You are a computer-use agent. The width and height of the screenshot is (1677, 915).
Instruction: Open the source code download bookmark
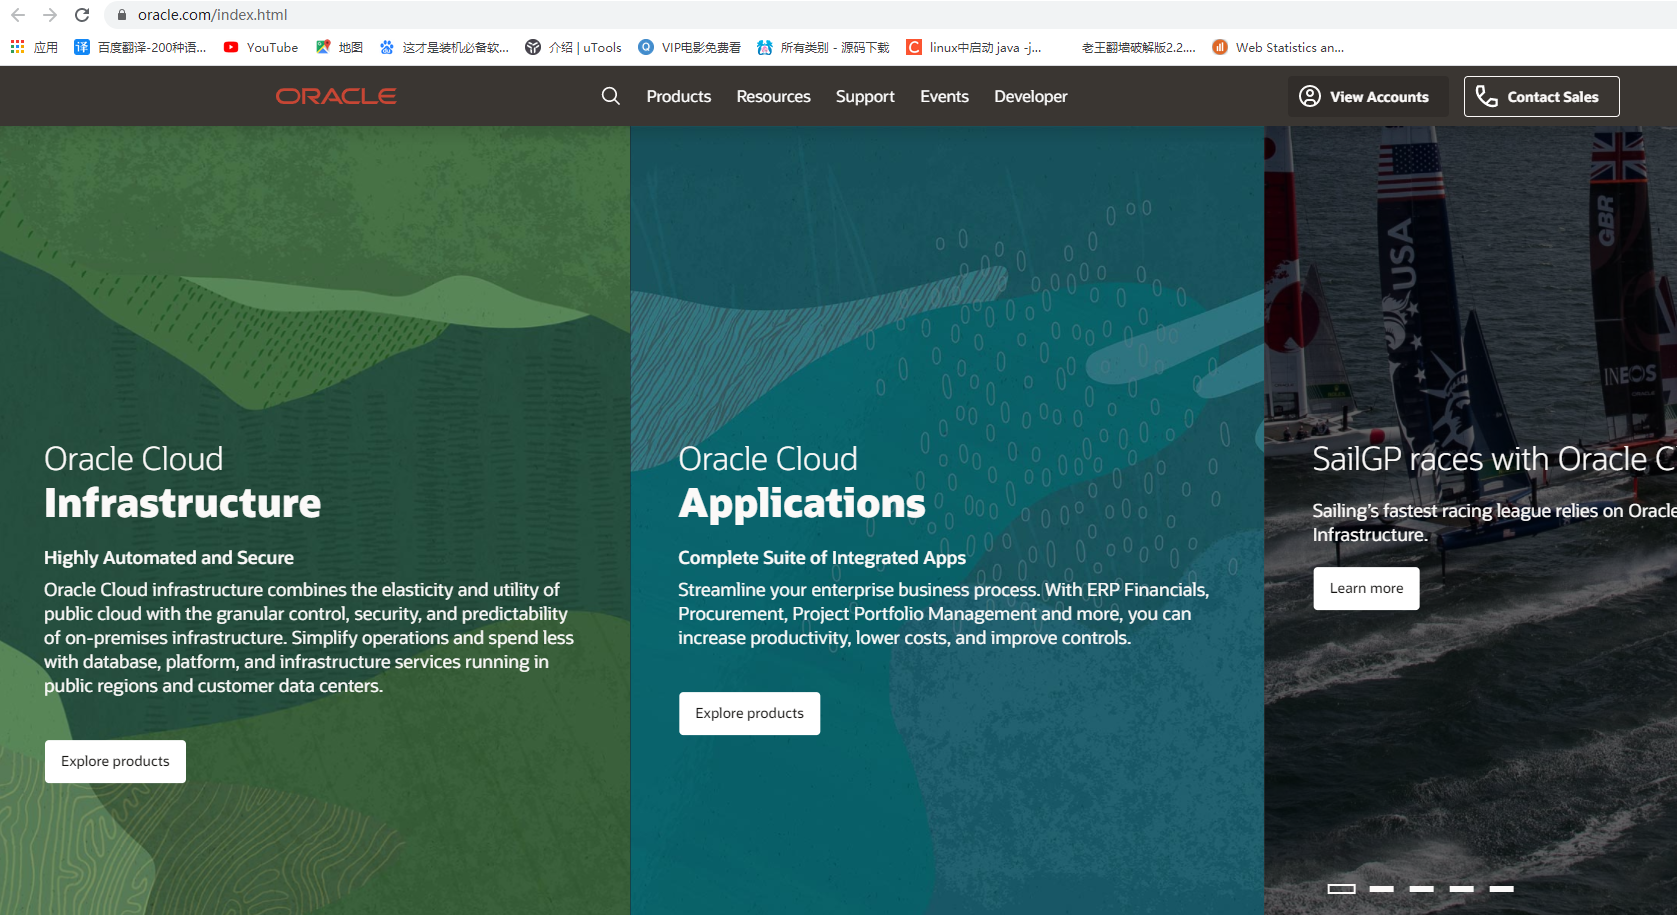point(823,47)
